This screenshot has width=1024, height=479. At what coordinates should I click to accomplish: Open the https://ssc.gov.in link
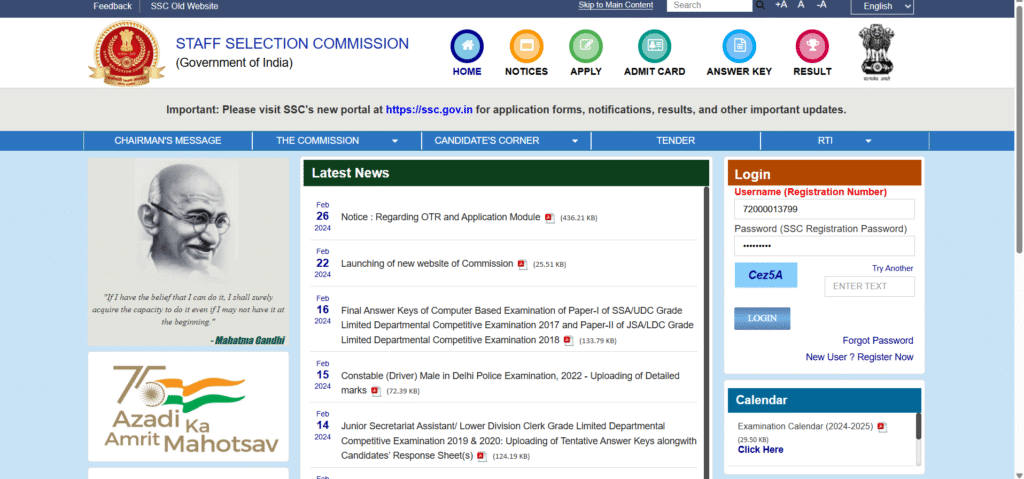click(429, 110)
